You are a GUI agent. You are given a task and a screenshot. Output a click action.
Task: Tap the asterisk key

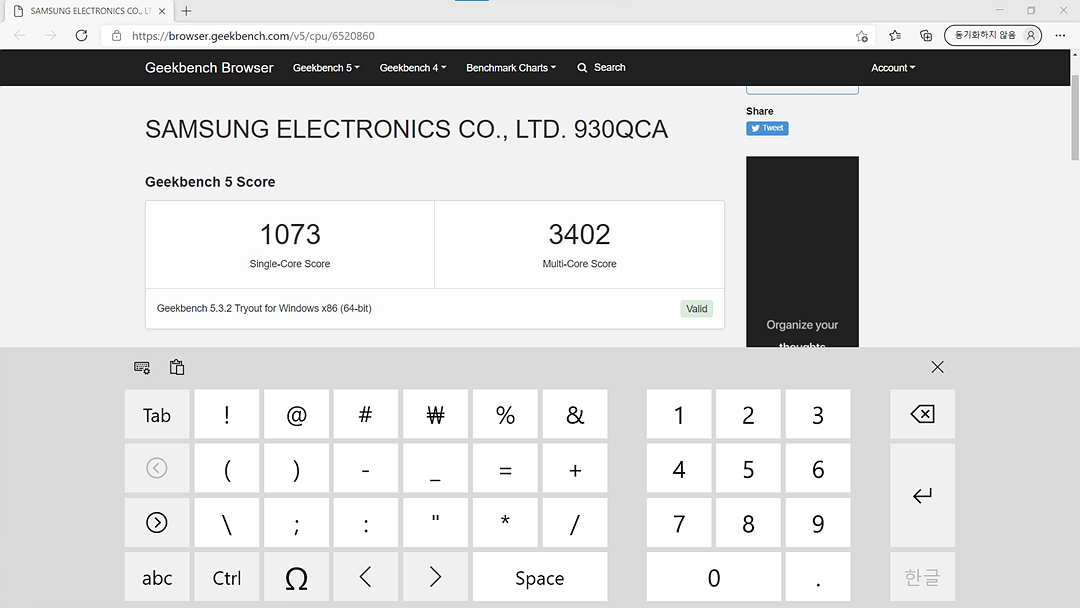[505, 523]
